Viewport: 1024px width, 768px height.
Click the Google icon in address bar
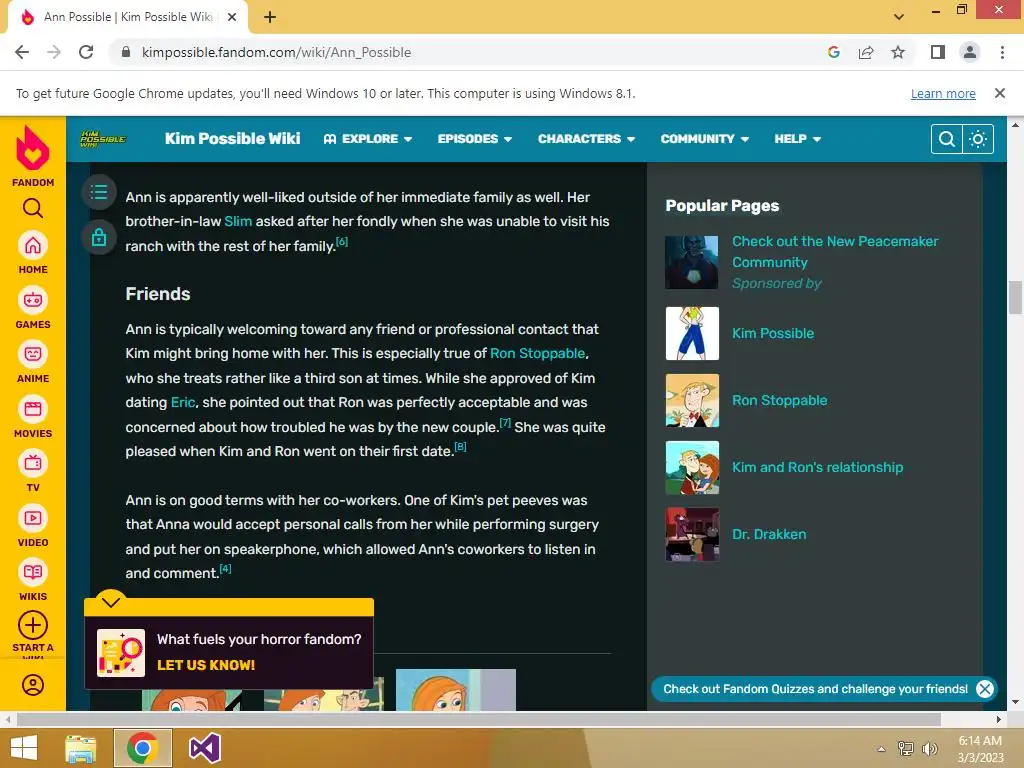(833, 52)
